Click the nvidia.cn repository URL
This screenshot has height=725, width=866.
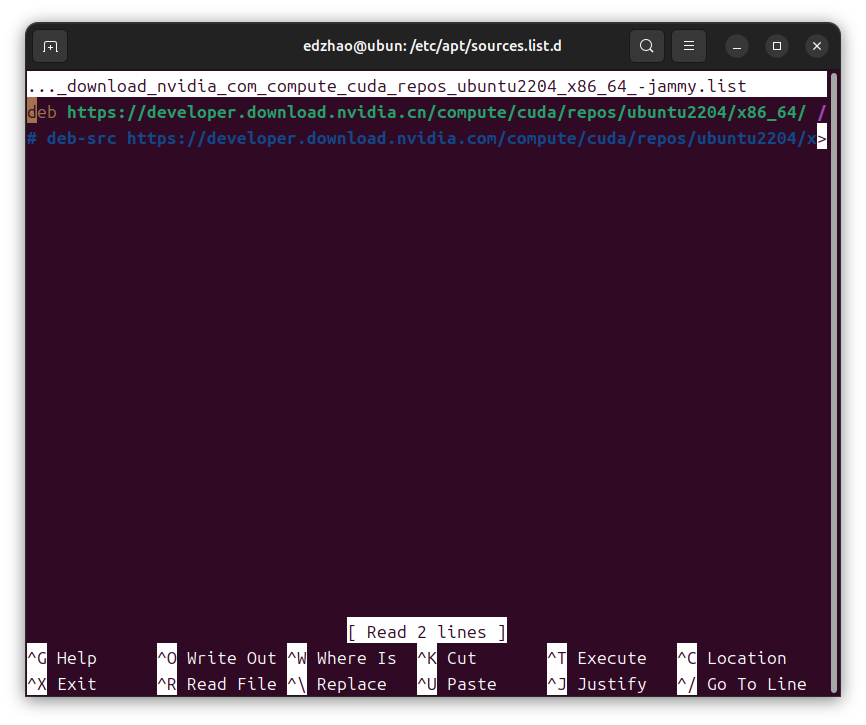pyautogui.click(x=436, y=113)
